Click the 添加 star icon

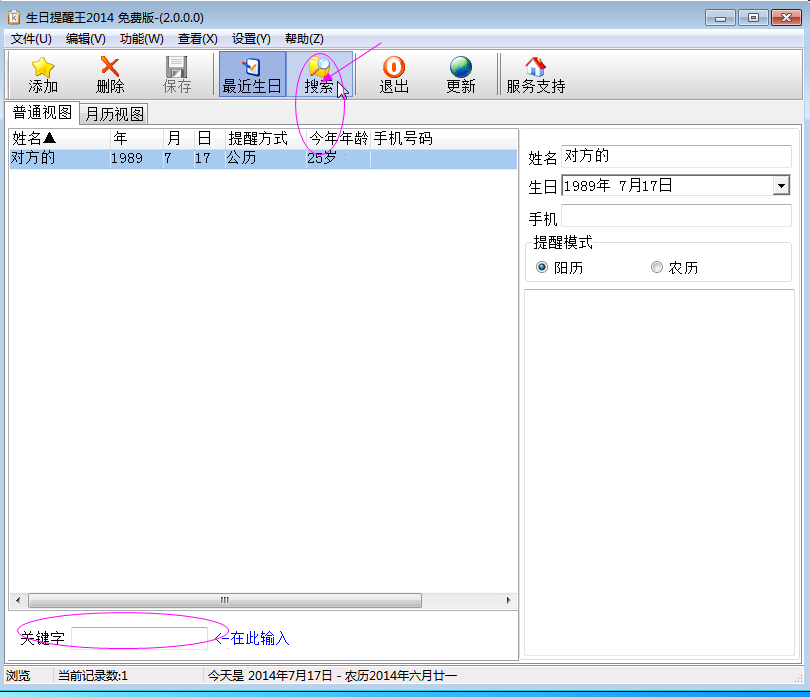click(x=42, y=67)
